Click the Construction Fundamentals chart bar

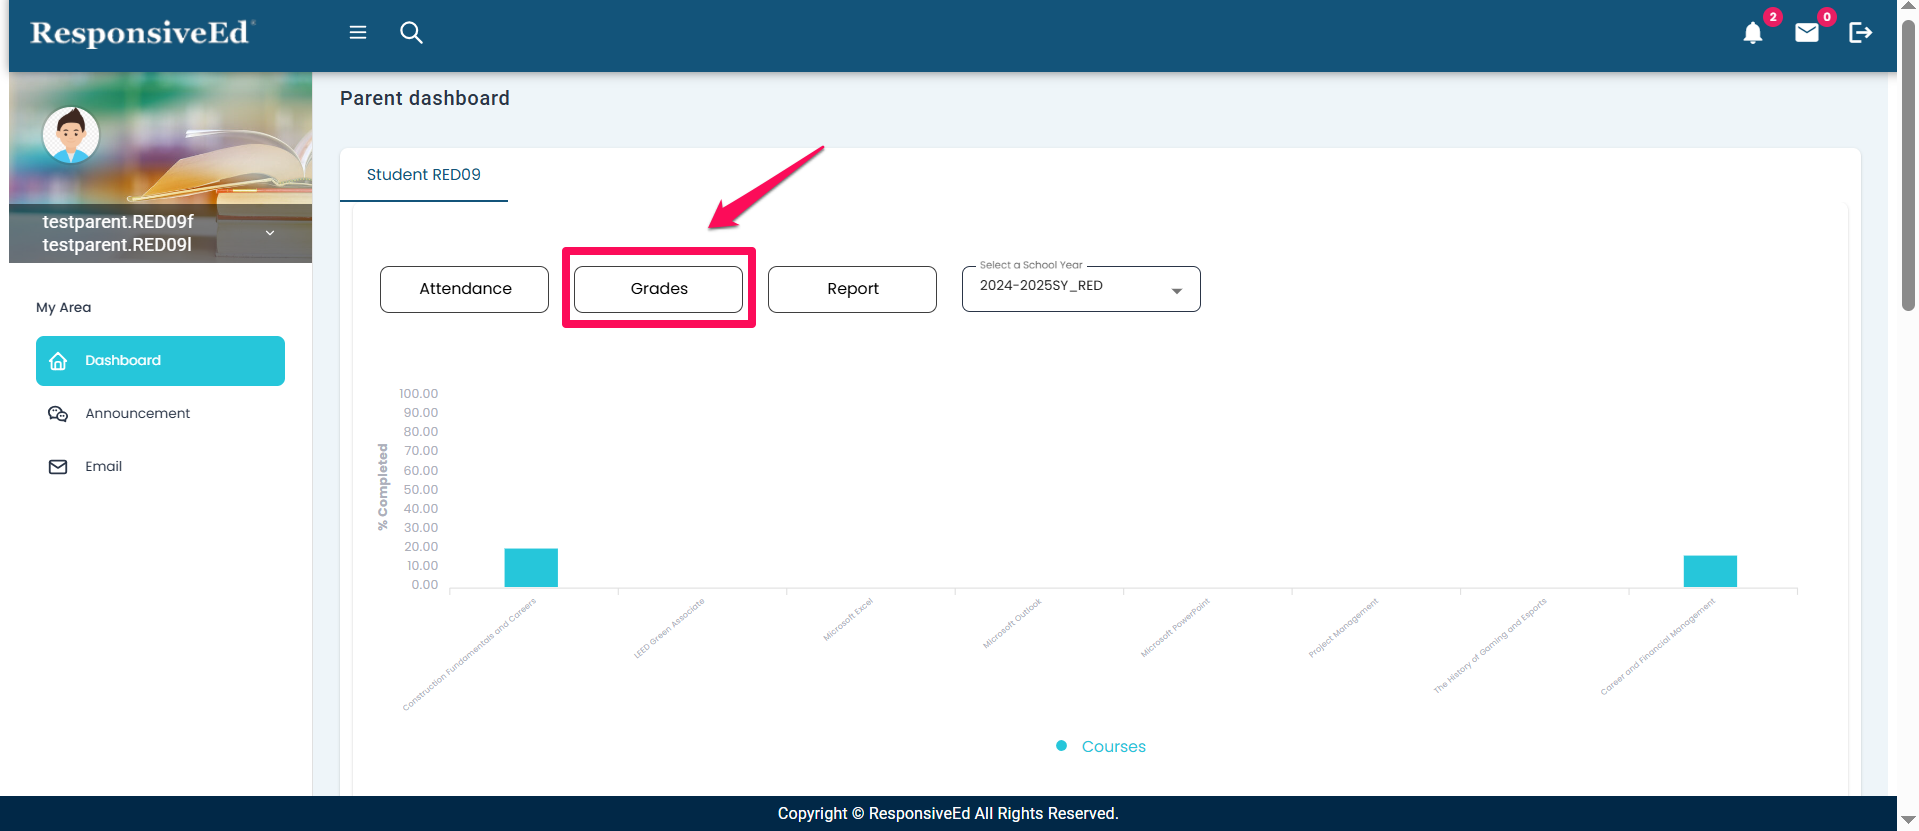[531, 568]
